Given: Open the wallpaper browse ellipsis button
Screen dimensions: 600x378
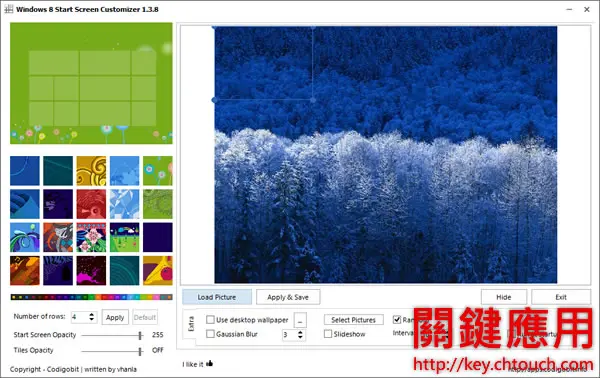Looking at the screenshot, I should (x=300, y=320).
